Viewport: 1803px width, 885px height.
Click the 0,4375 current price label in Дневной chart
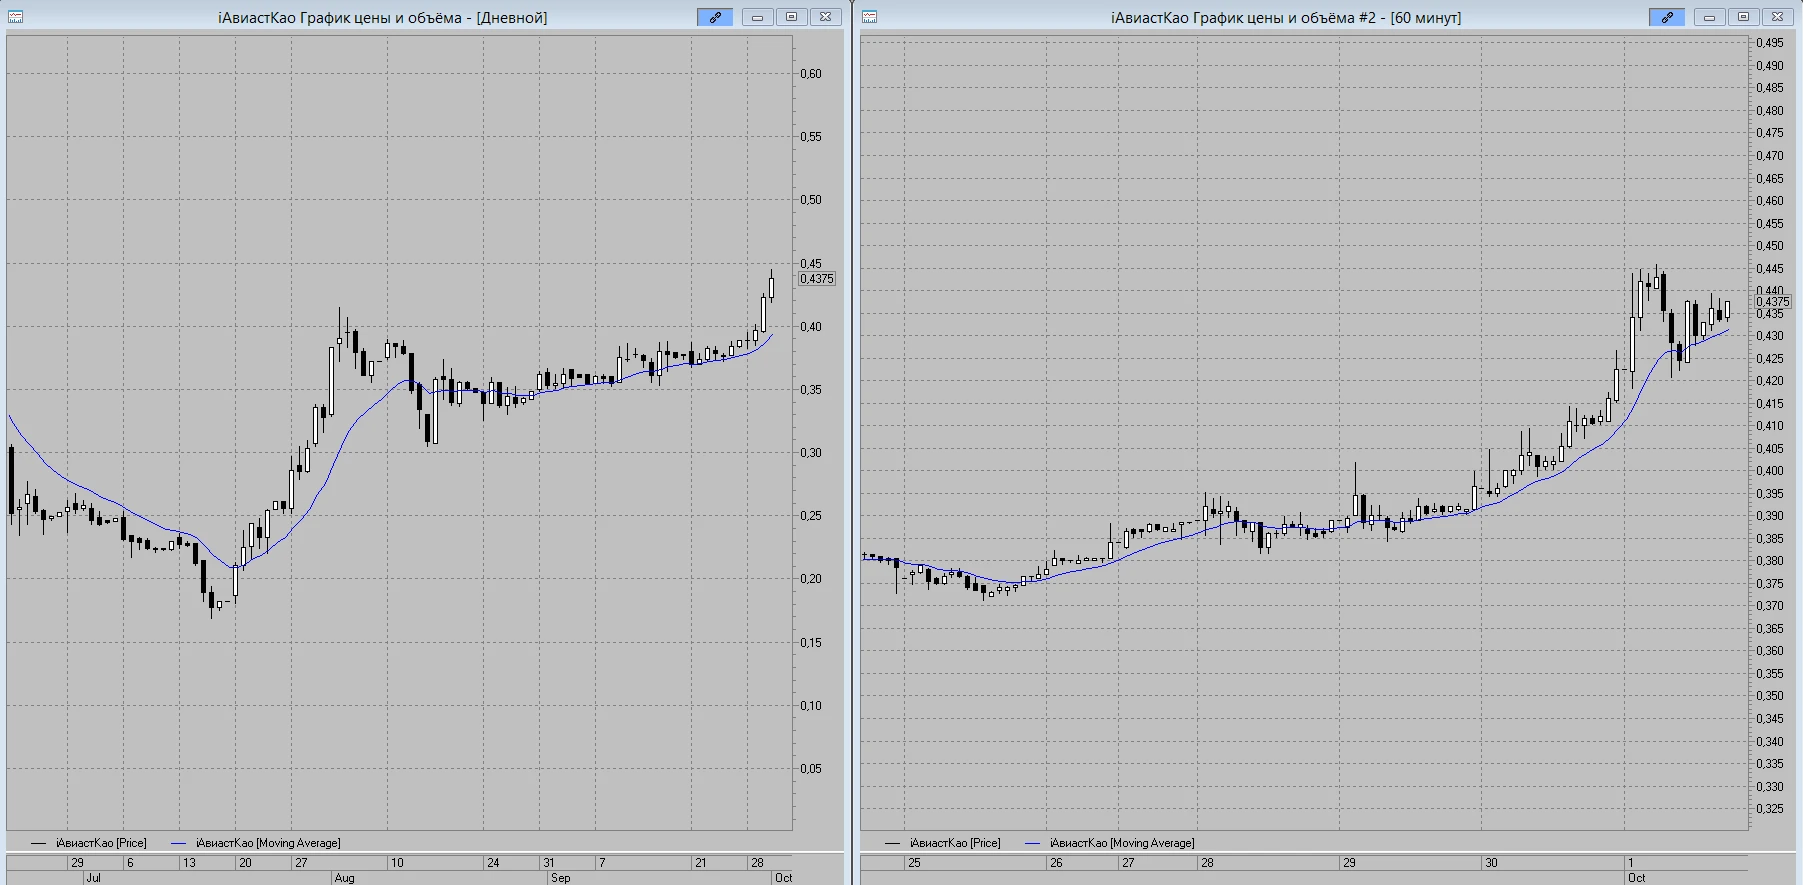(x=817, y=279)
